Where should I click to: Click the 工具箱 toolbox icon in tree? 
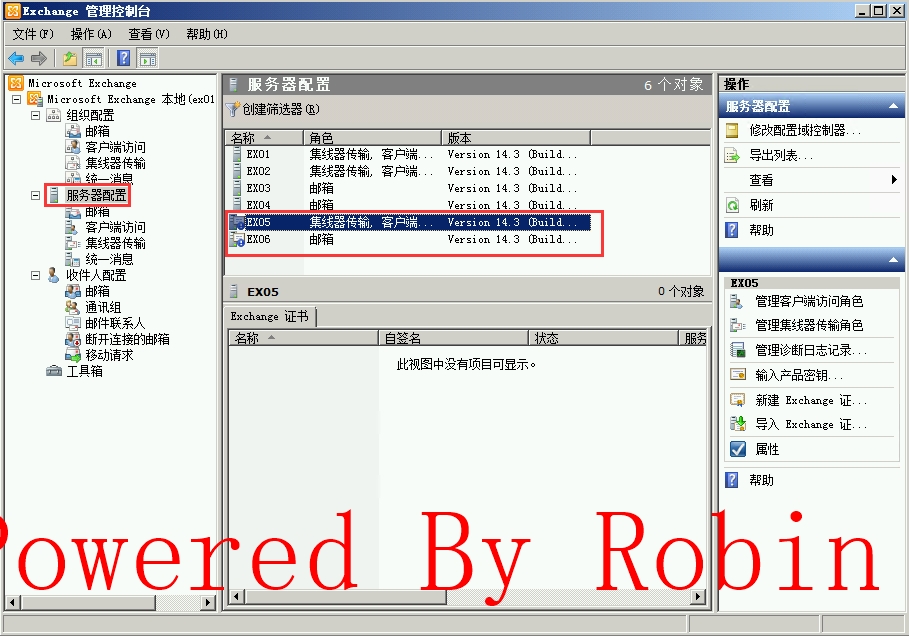[54, 371]
